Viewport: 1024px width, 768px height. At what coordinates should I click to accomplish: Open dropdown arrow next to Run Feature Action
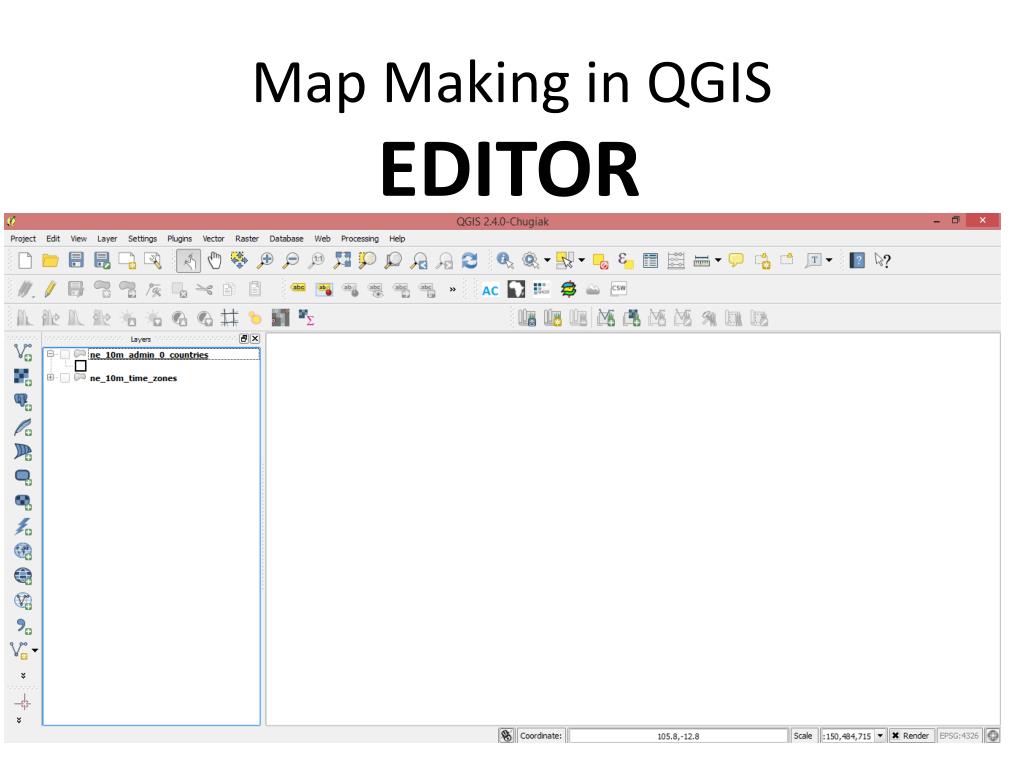[x=547, y=260]
